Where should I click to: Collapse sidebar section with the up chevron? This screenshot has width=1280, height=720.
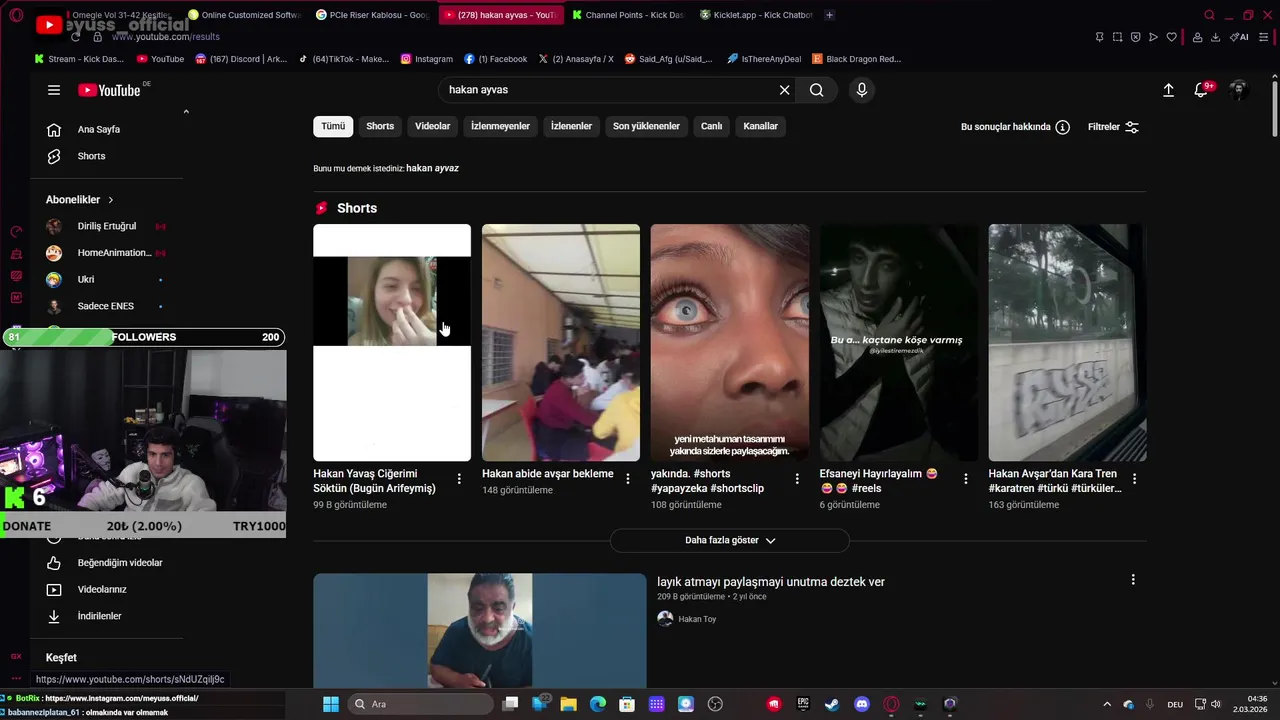click(x=186, y=111)
